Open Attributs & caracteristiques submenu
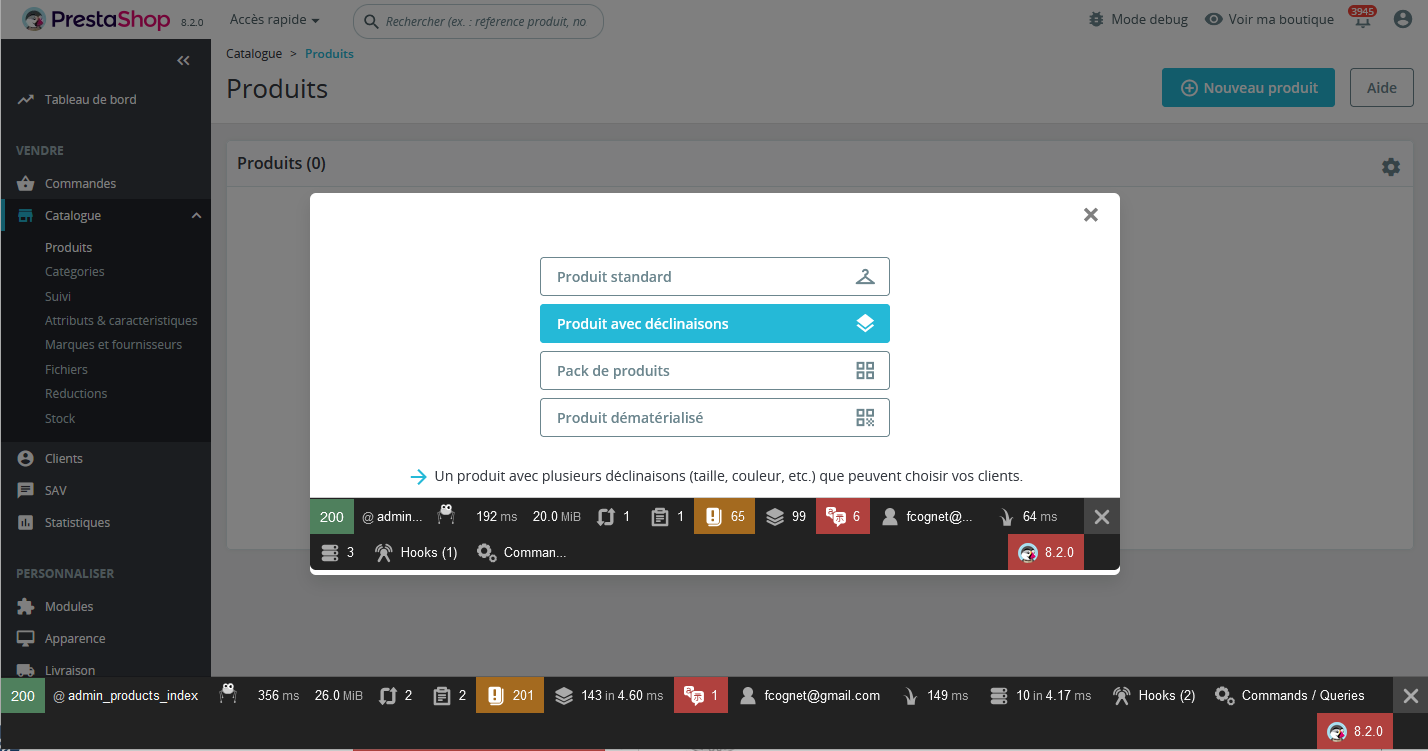Image resolution: width=1428 pixels, height=751 pixels. pyautogui.click(x=121, y=320)
